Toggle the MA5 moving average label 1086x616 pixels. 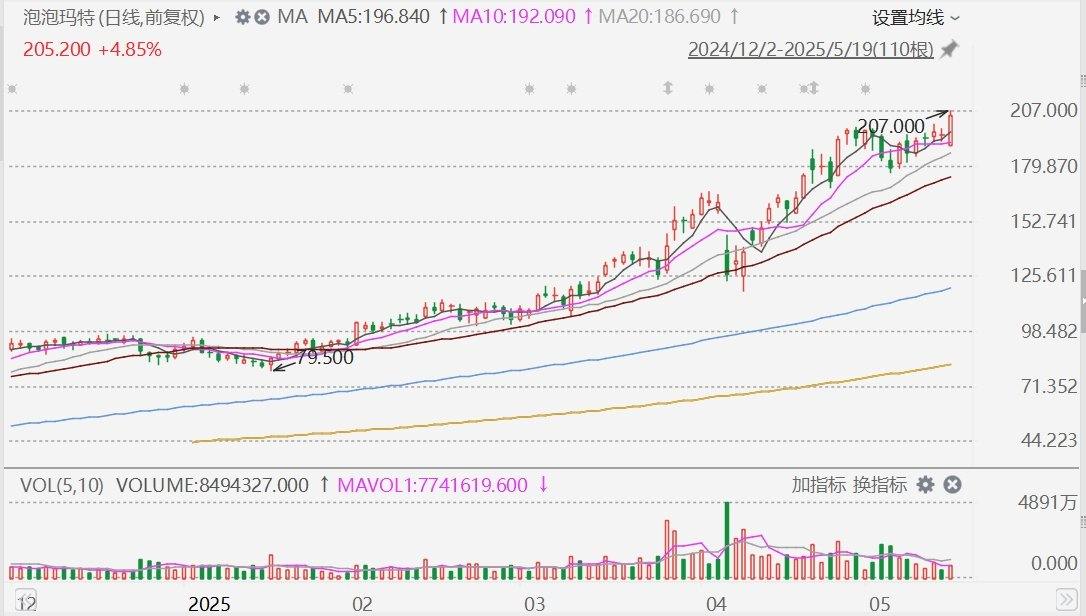tap(373, 17)
